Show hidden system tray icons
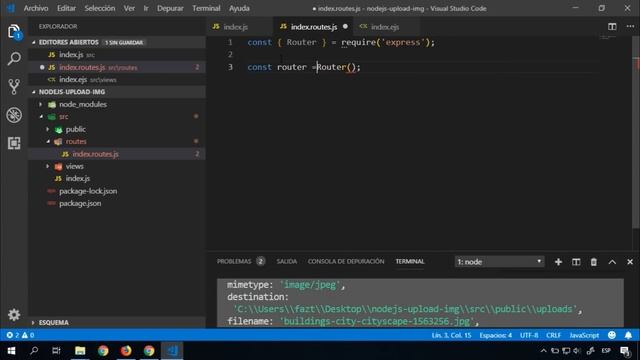640x360 pixels. [543, 351]
